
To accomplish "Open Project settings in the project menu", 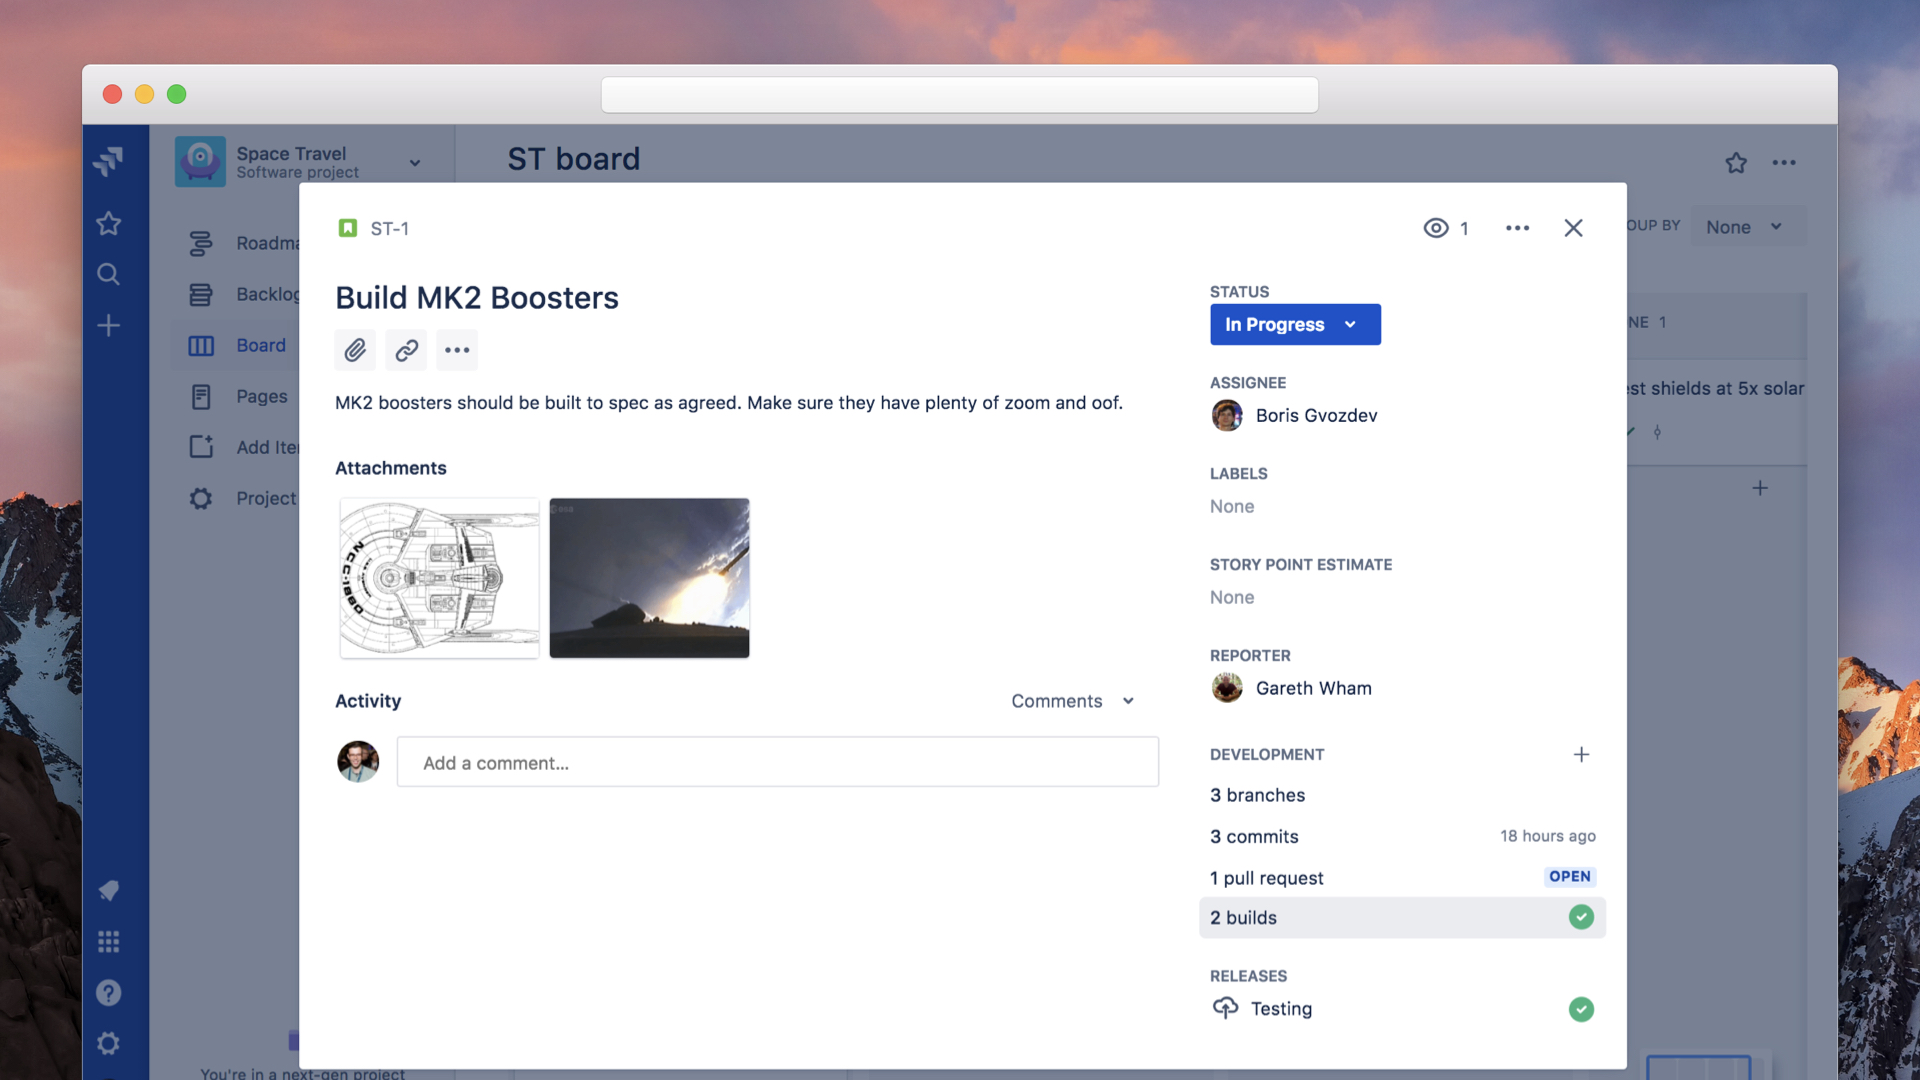I will (x=266, y=498).
